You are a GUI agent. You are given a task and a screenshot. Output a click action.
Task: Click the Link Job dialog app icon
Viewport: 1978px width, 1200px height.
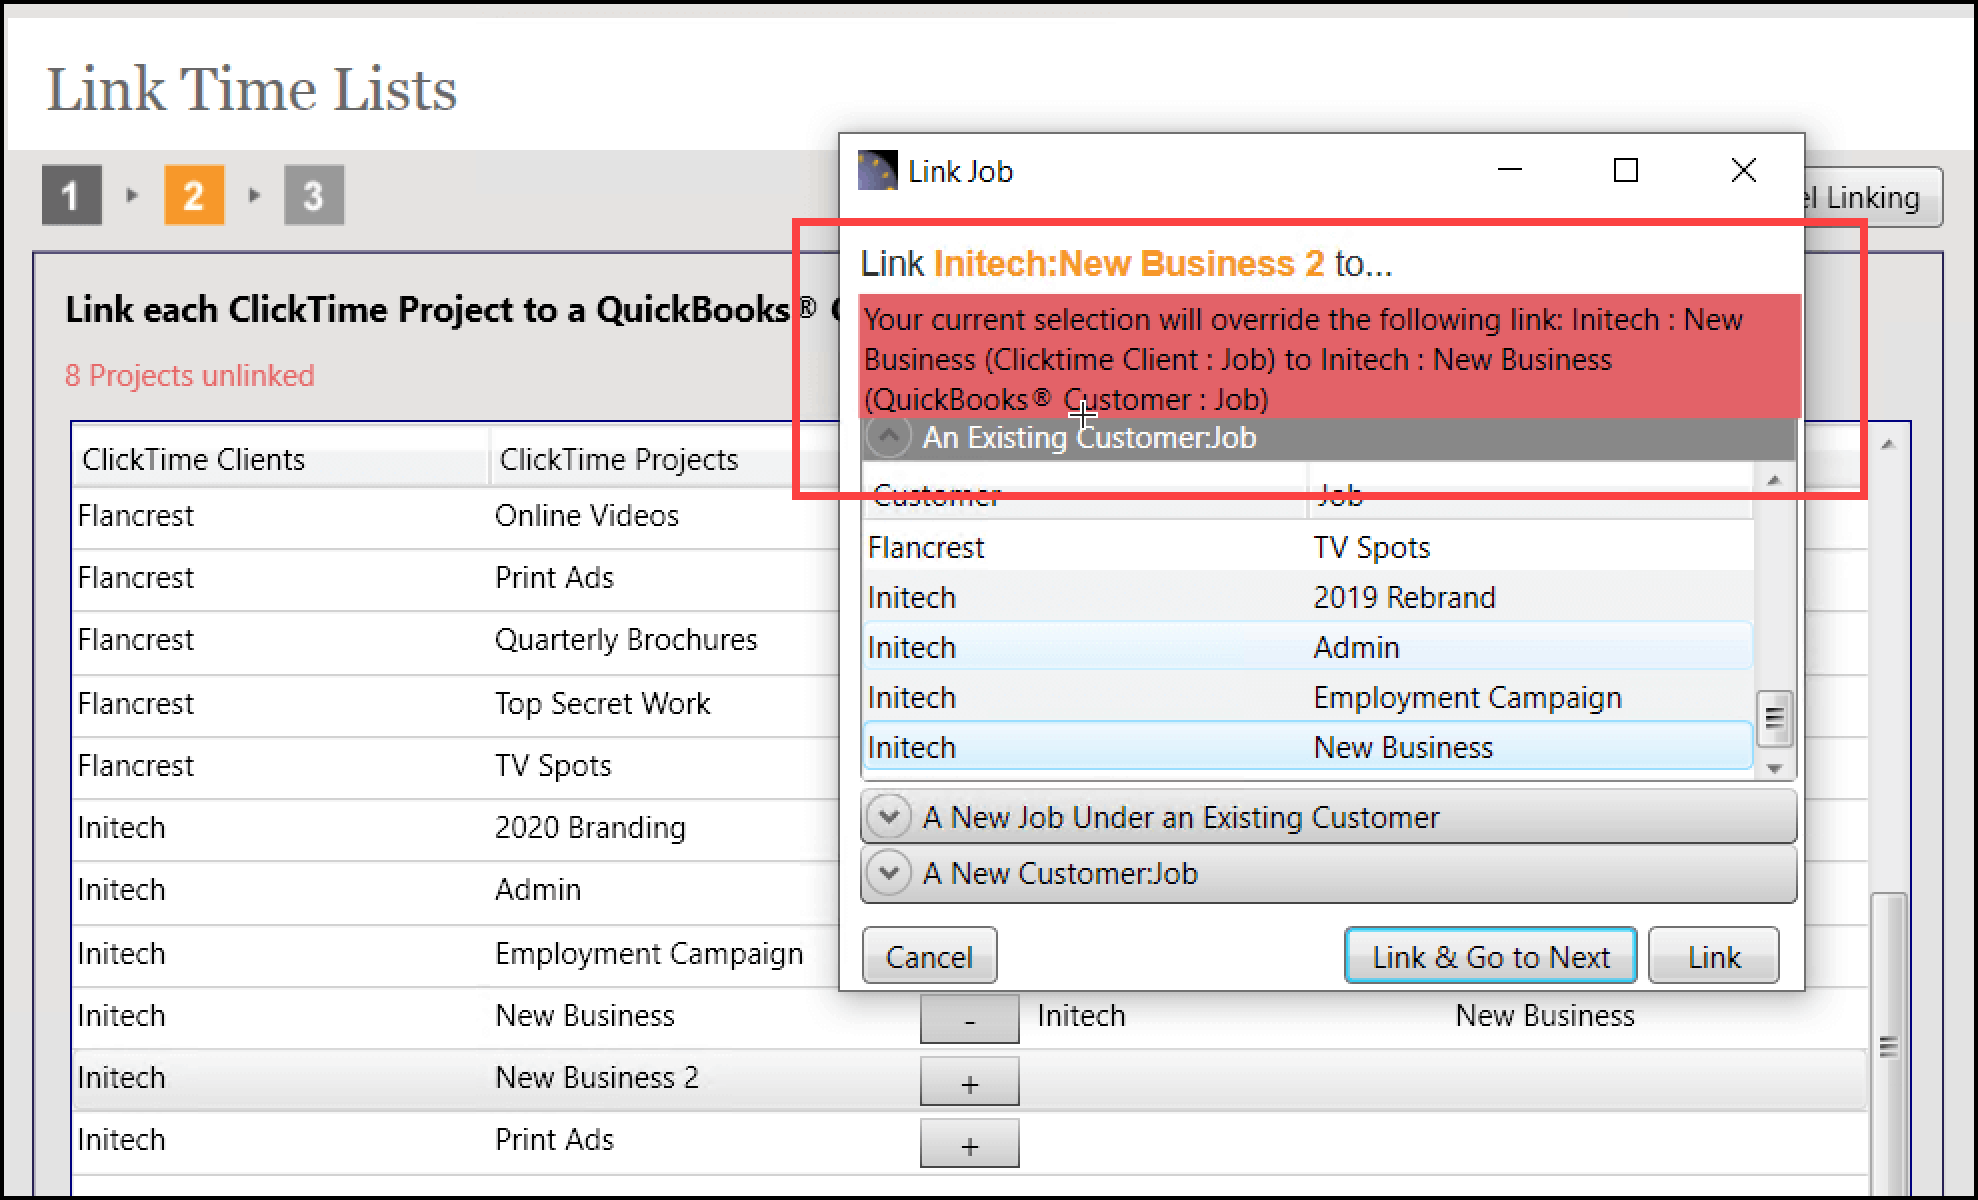coord(877,171)
